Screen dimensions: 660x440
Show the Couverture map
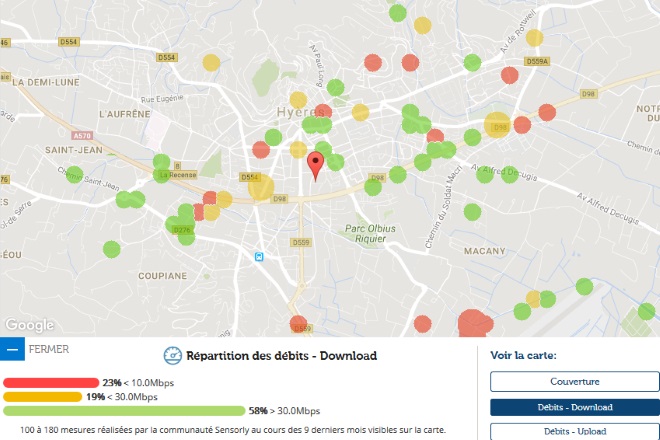[574, 381]
